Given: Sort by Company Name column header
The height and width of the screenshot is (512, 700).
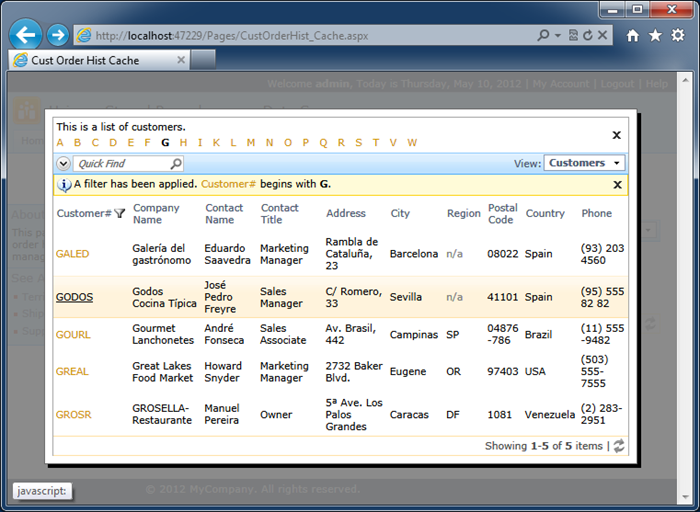Looking at the screenshot, I should tap(156, 214).
